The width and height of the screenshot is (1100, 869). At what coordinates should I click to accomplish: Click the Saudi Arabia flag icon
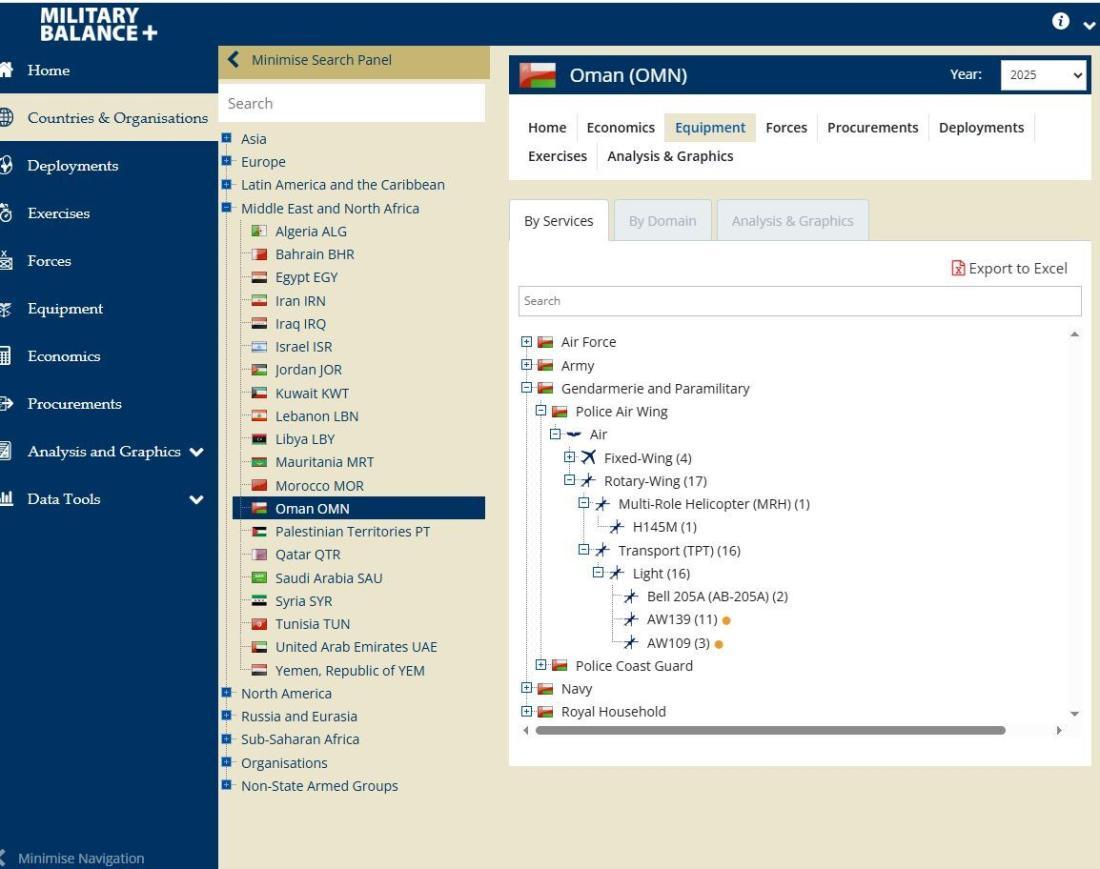tap(260, 578)
